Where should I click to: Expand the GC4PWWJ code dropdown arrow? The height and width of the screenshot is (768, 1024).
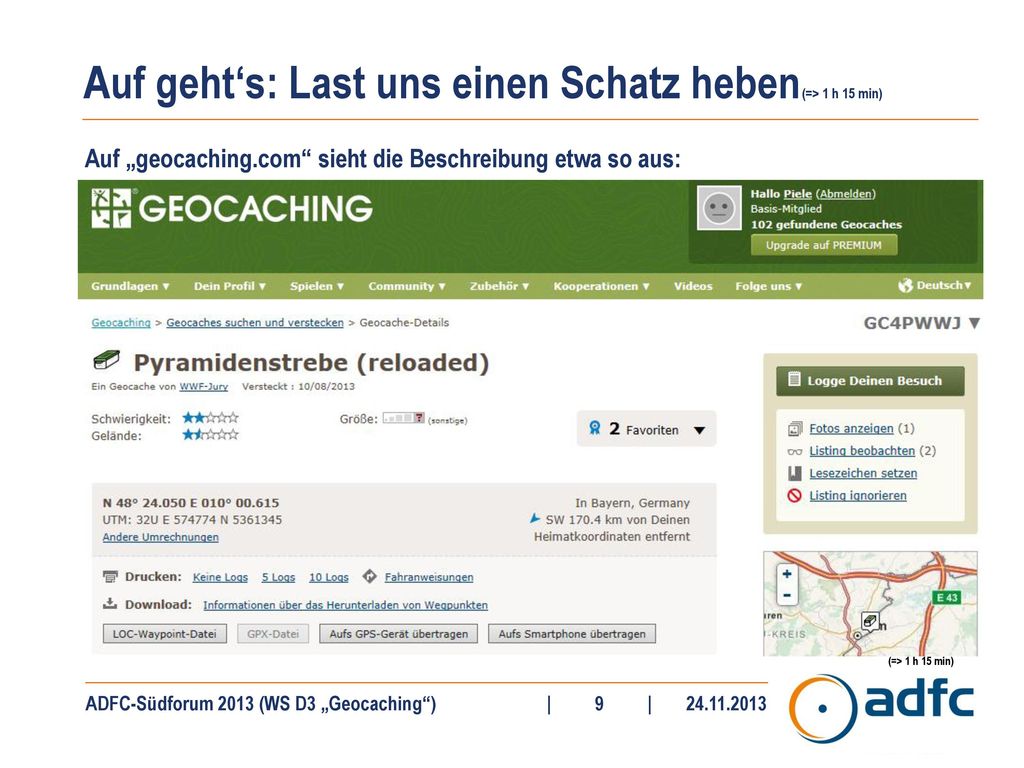(974, 323)
